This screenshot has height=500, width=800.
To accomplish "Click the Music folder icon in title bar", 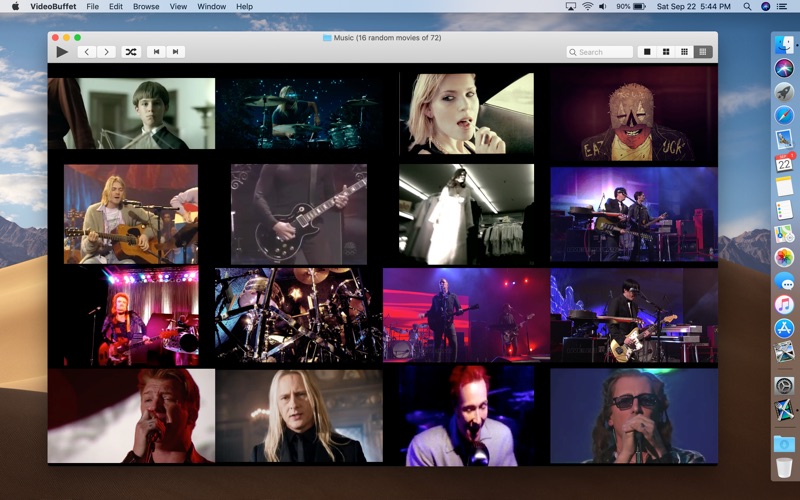I will pyautogui.click(x=327, y=38).
